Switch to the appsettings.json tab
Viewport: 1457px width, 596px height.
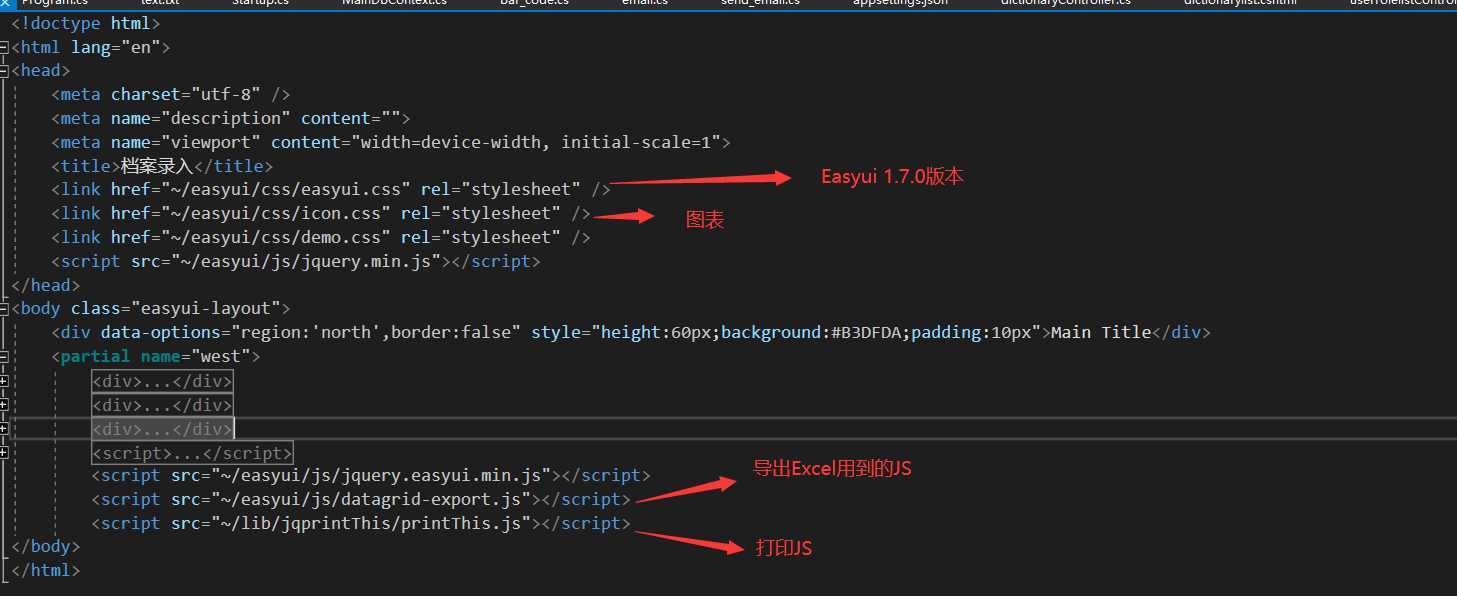click(900, 3)
